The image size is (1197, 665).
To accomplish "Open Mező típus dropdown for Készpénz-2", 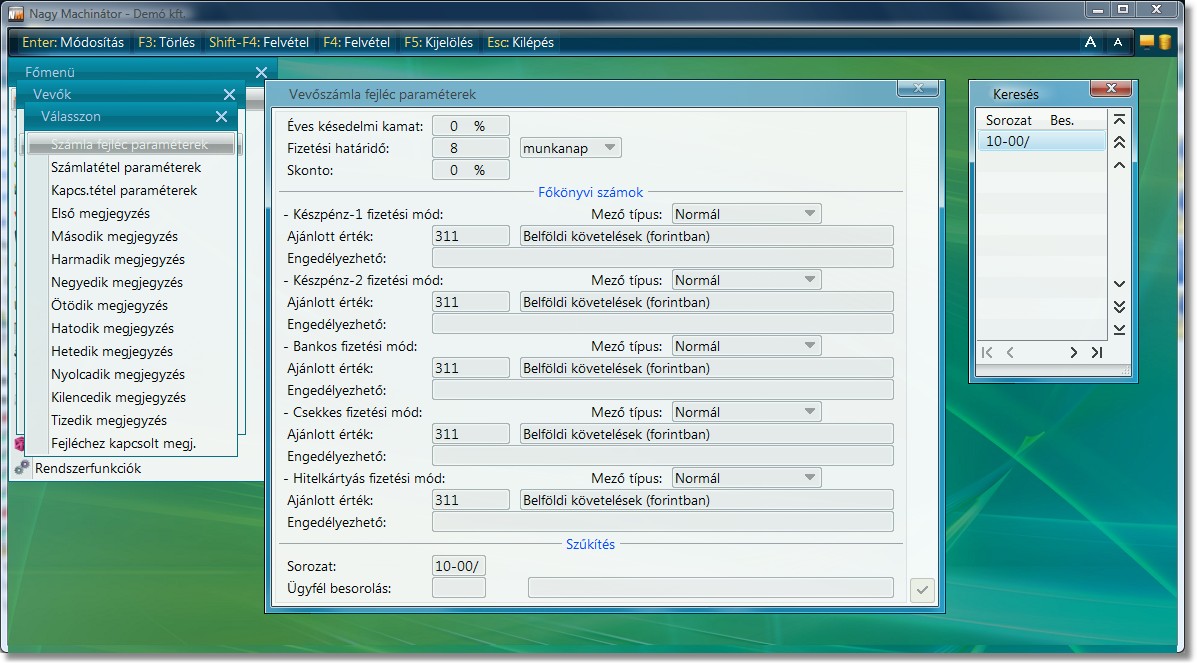I will 747,280.
